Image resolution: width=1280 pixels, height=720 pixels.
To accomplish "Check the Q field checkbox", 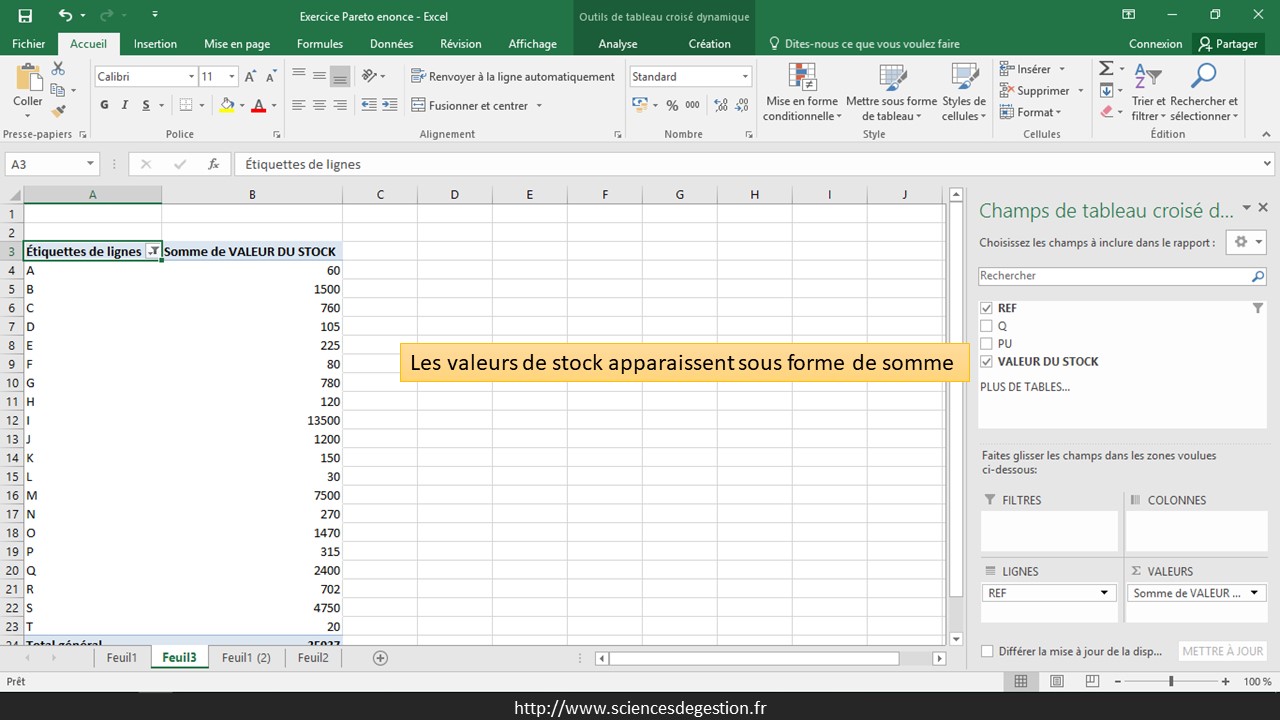I will click(x=987, y=326).
